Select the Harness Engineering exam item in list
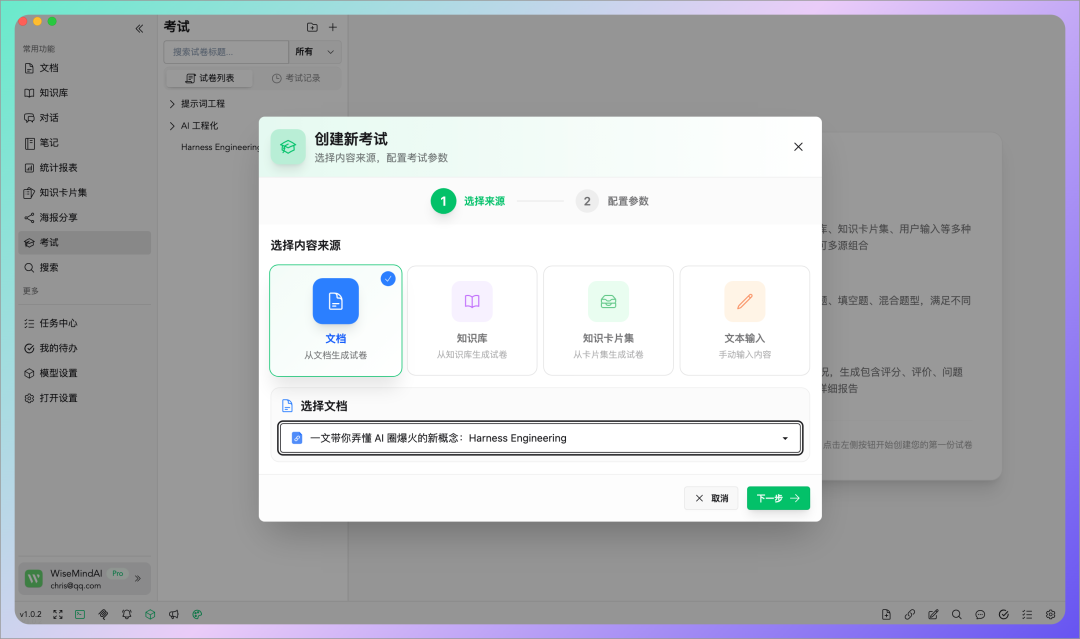This screenshot has width=1080, height=639. (x=220, y=147)
